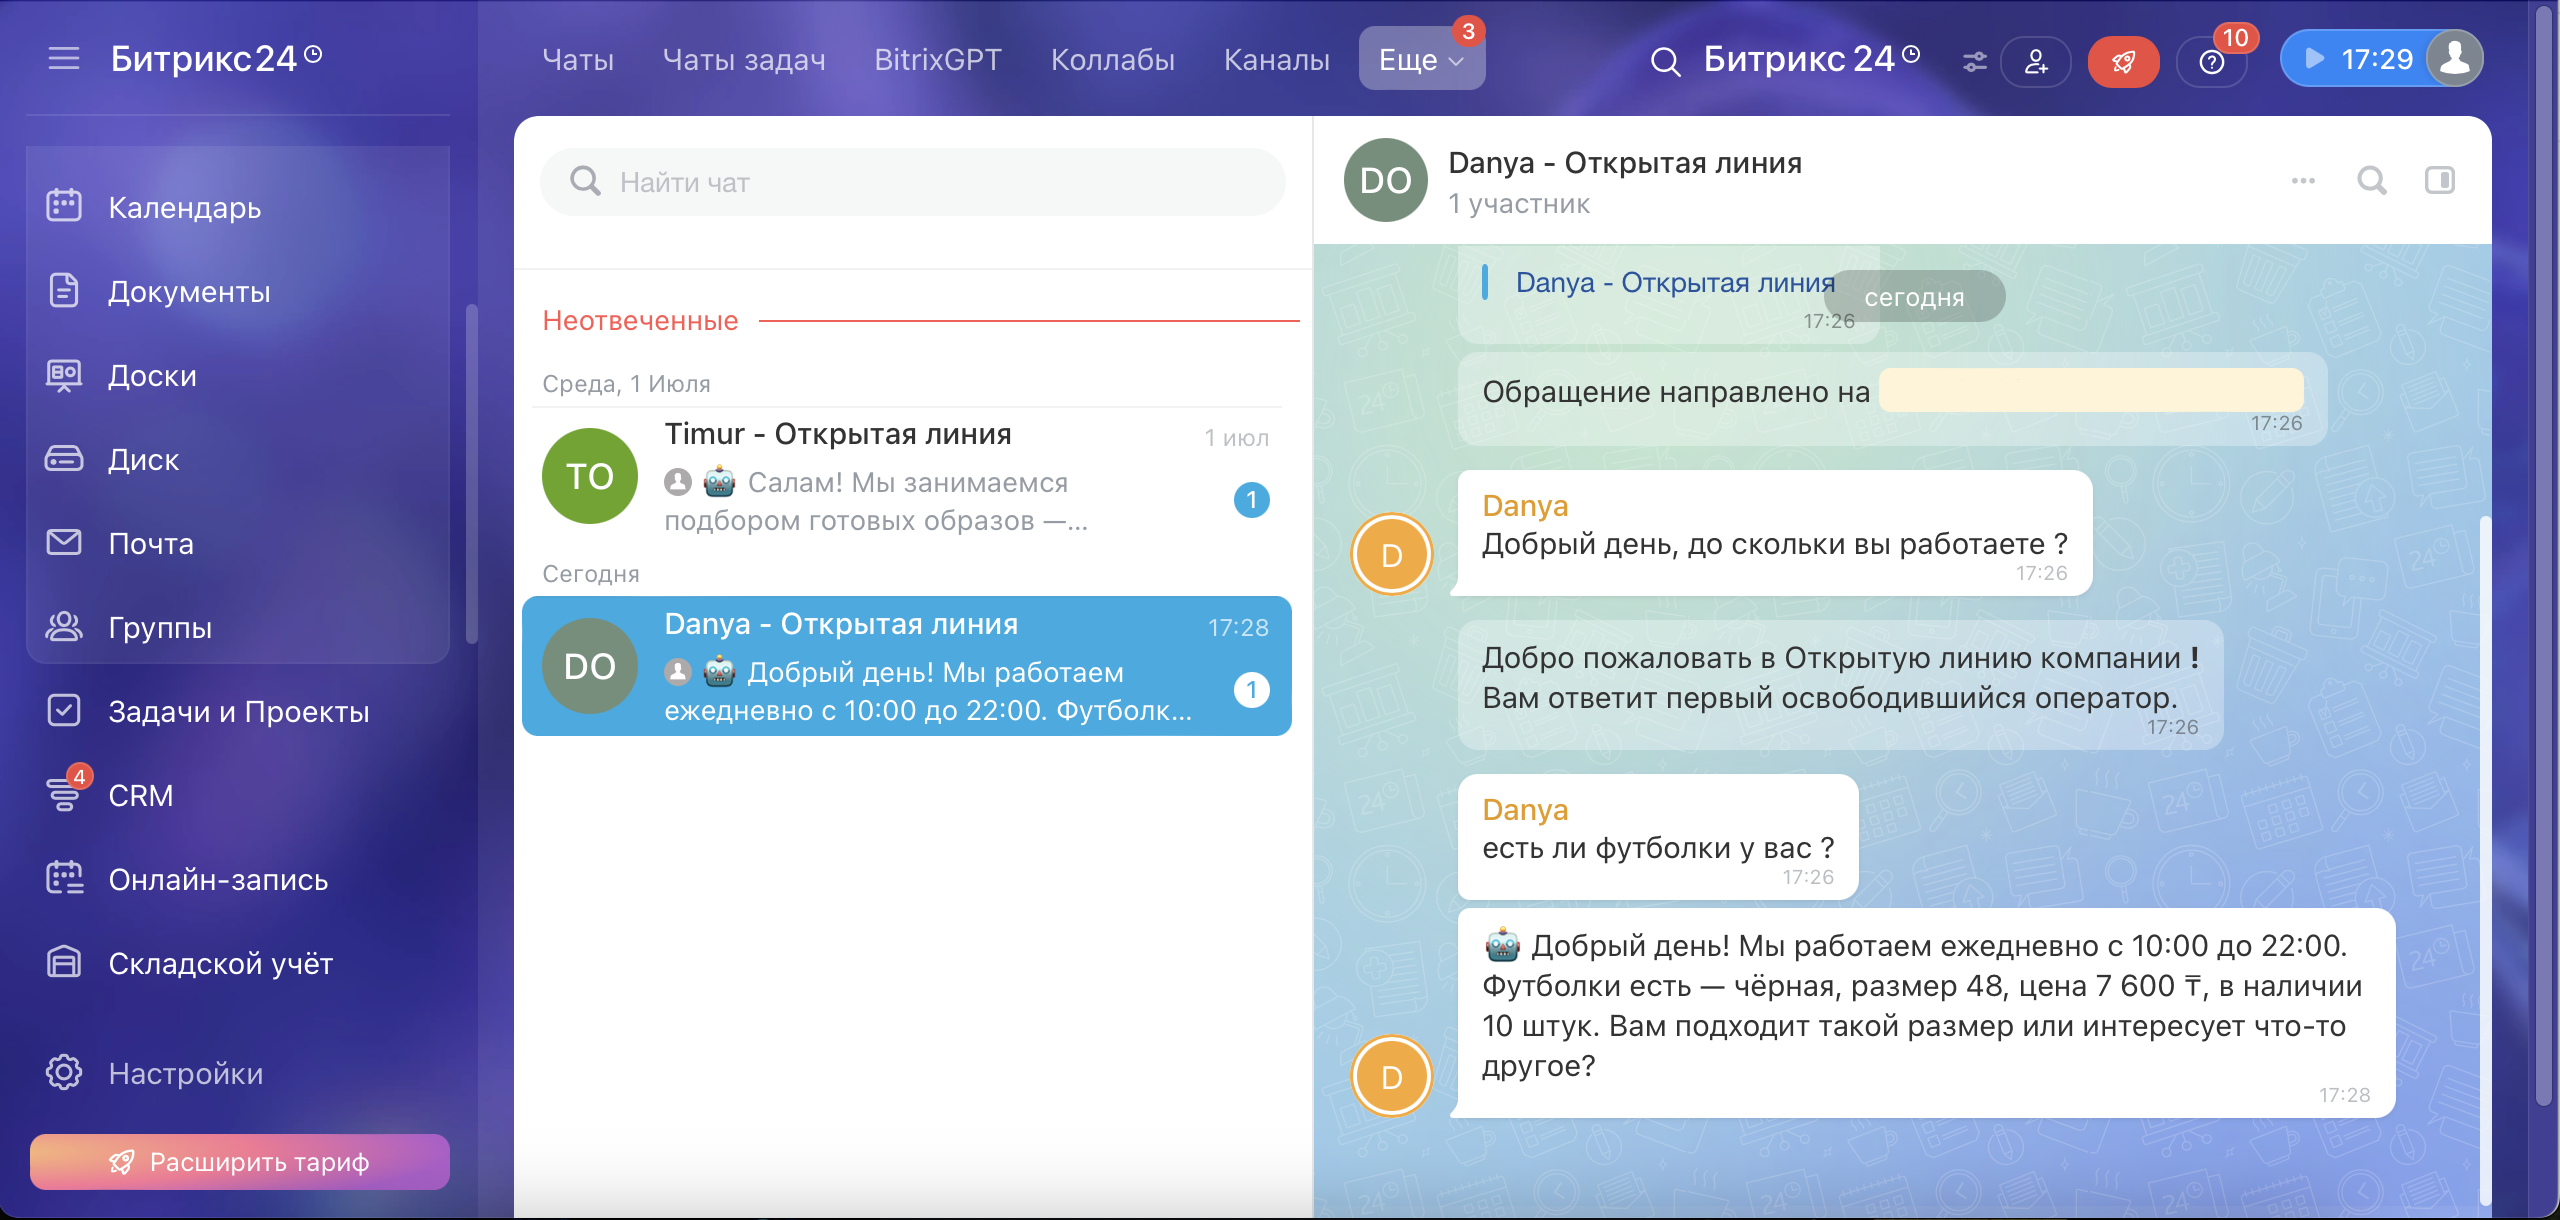Open Складской учёт icon
This screenshot has width=2560, height=1220.
64,963
